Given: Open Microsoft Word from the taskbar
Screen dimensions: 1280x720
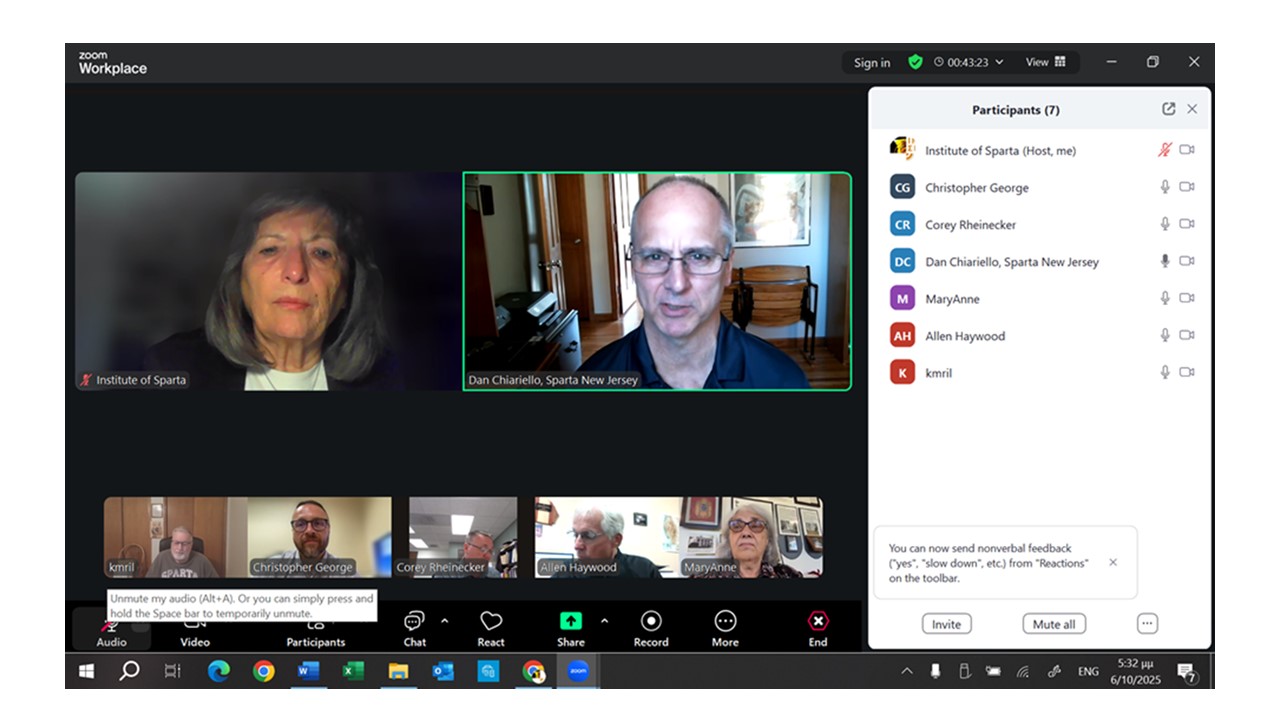Looking at the screenshot, I should pyautogui.click(x=308, y=671).
